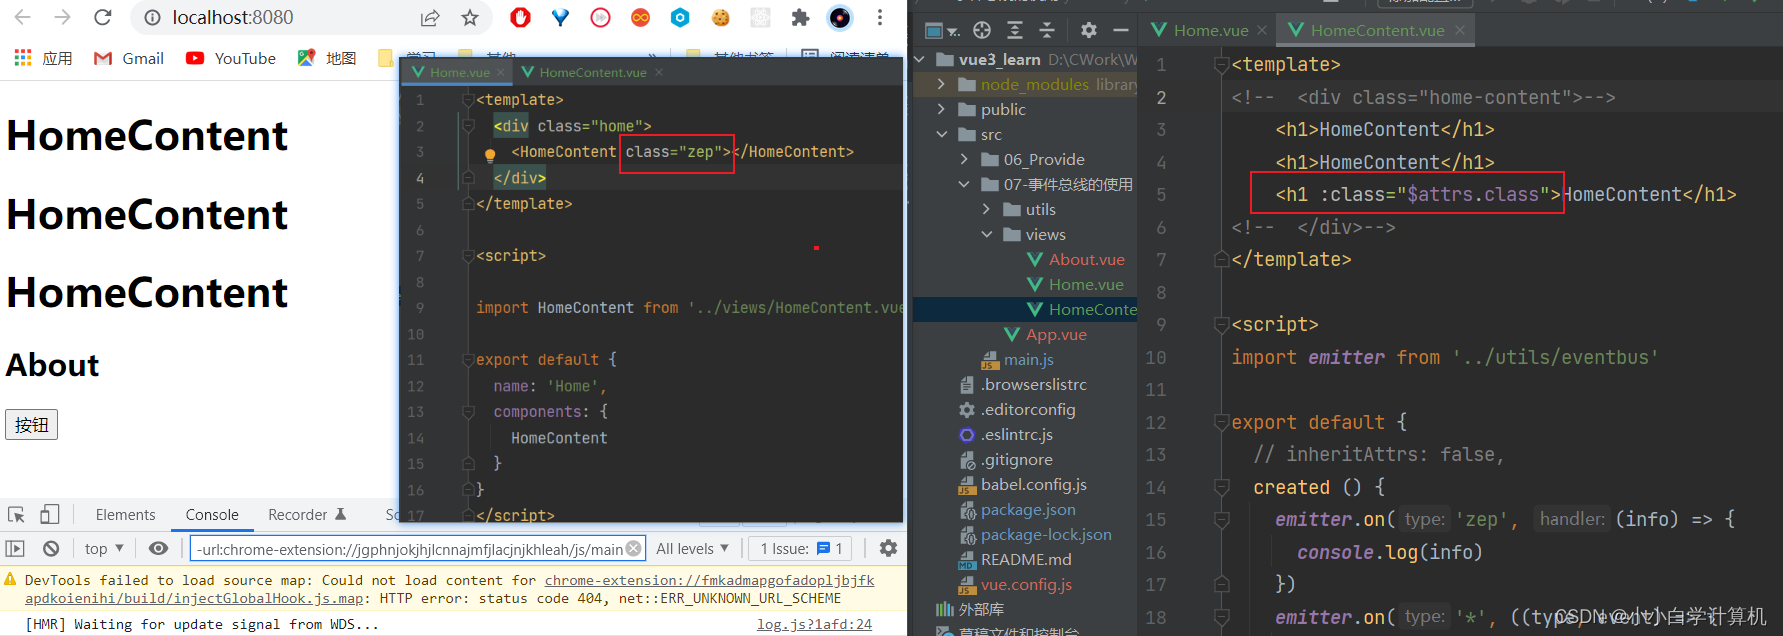The width and height of the screenshot is (1783, 636).
Task: Open the orange infinity extension icon
Action: point(640,17)
